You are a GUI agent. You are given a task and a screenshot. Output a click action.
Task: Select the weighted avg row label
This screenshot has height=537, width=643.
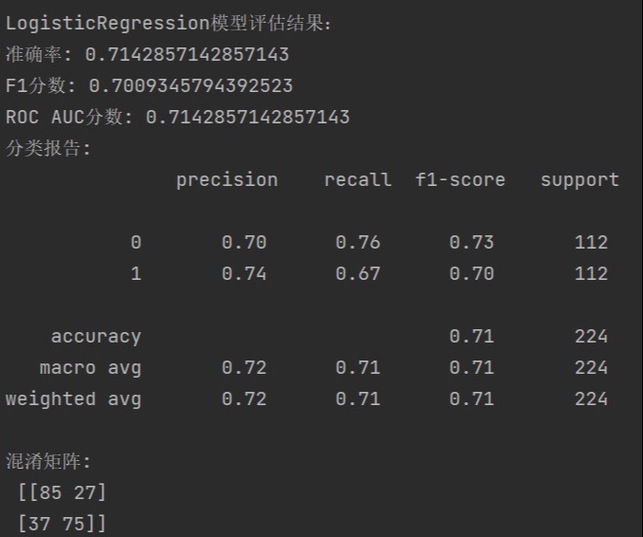tap(73, 399)
